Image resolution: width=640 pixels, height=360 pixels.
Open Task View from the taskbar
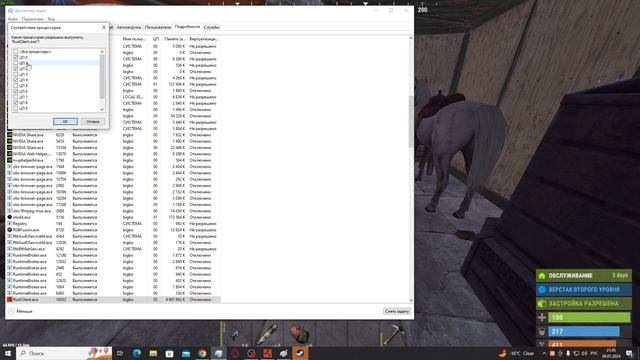click(x=120, y=353)
